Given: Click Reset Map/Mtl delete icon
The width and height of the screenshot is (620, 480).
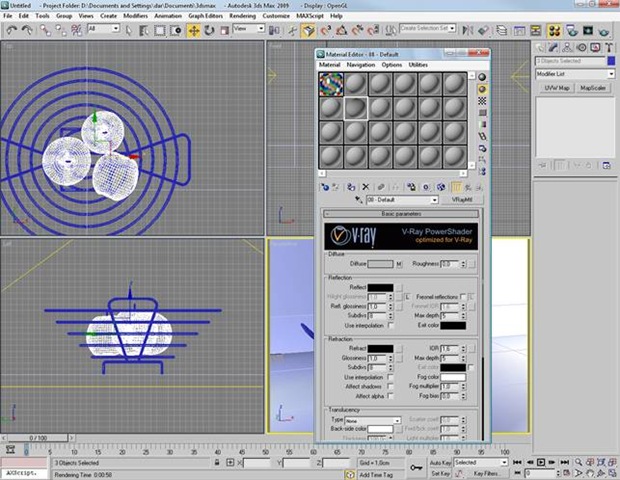Looking at the screenshot, I should point(365,186).
